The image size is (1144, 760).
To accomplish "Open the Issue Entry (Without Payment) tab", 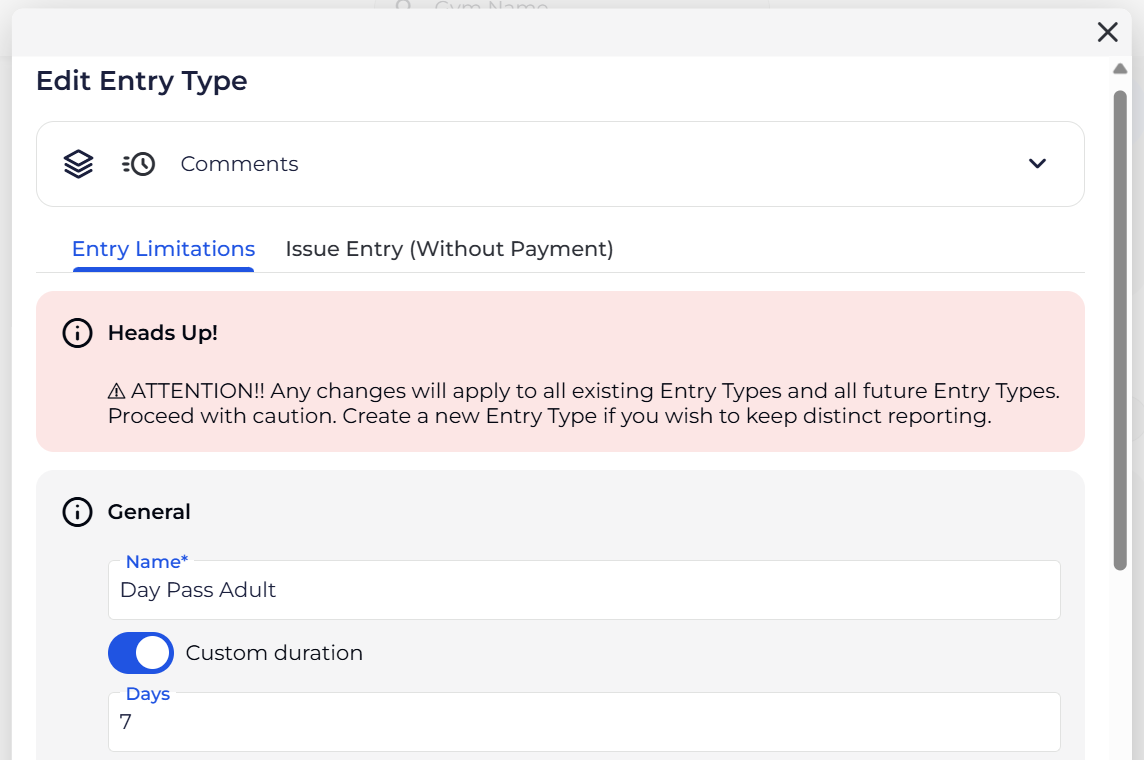I will pos(449,249).
